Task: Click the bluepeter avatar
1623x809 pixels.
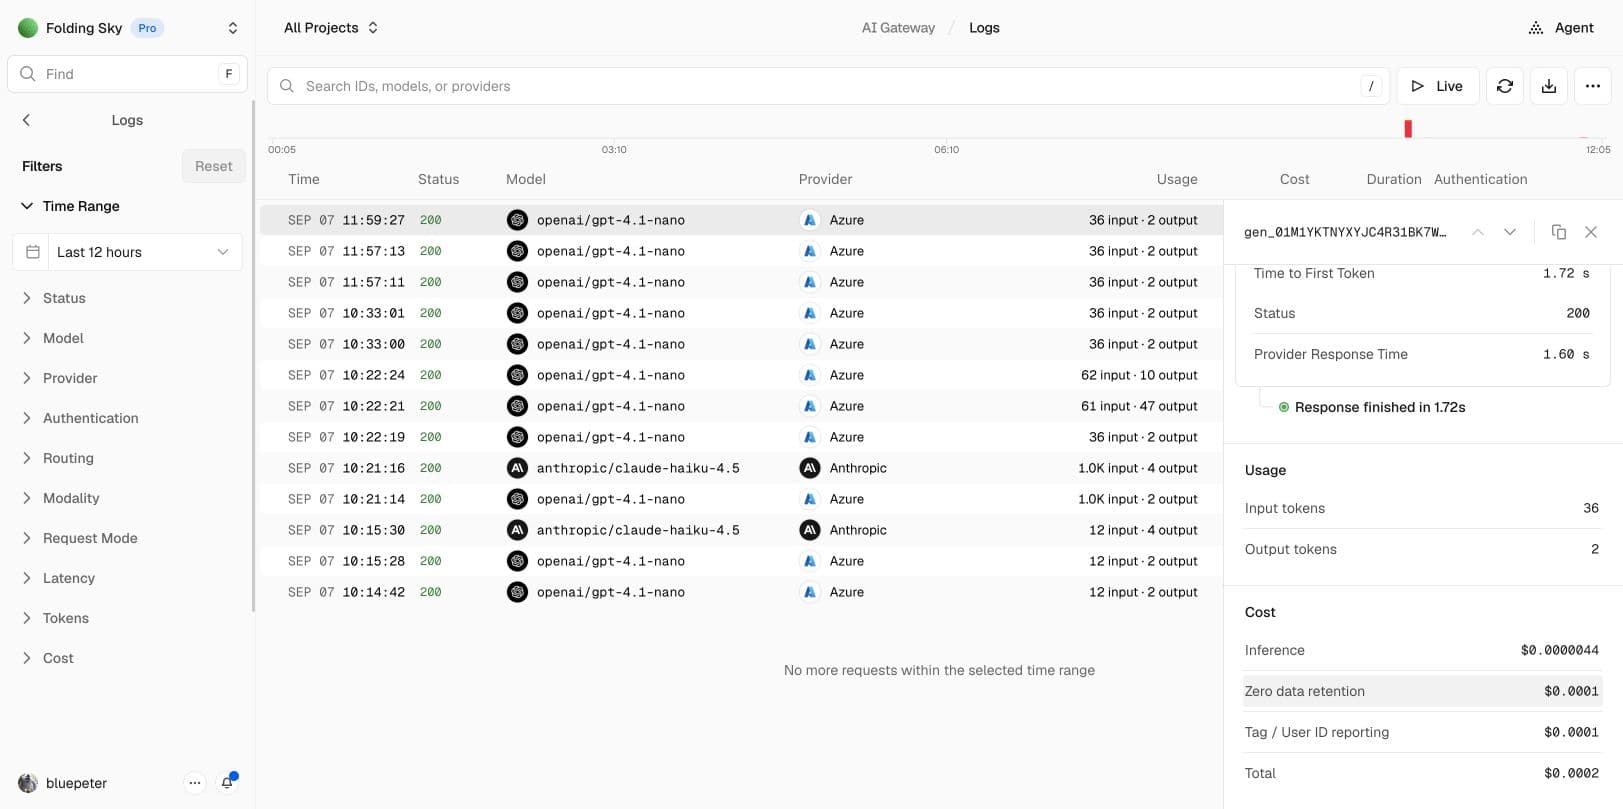Action: coord(28,783)
